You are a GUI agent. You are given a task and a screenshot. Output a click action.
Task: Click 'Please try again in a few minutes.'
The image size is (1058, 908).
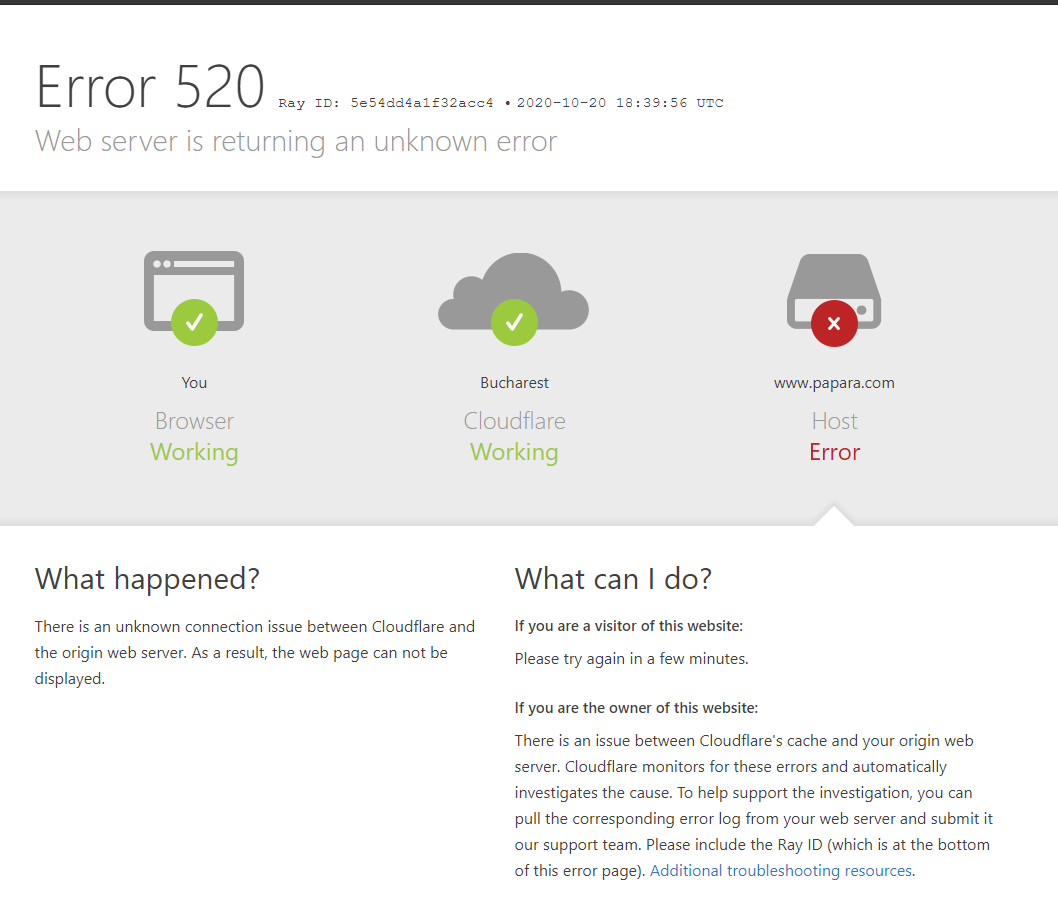tap(631, 658)
